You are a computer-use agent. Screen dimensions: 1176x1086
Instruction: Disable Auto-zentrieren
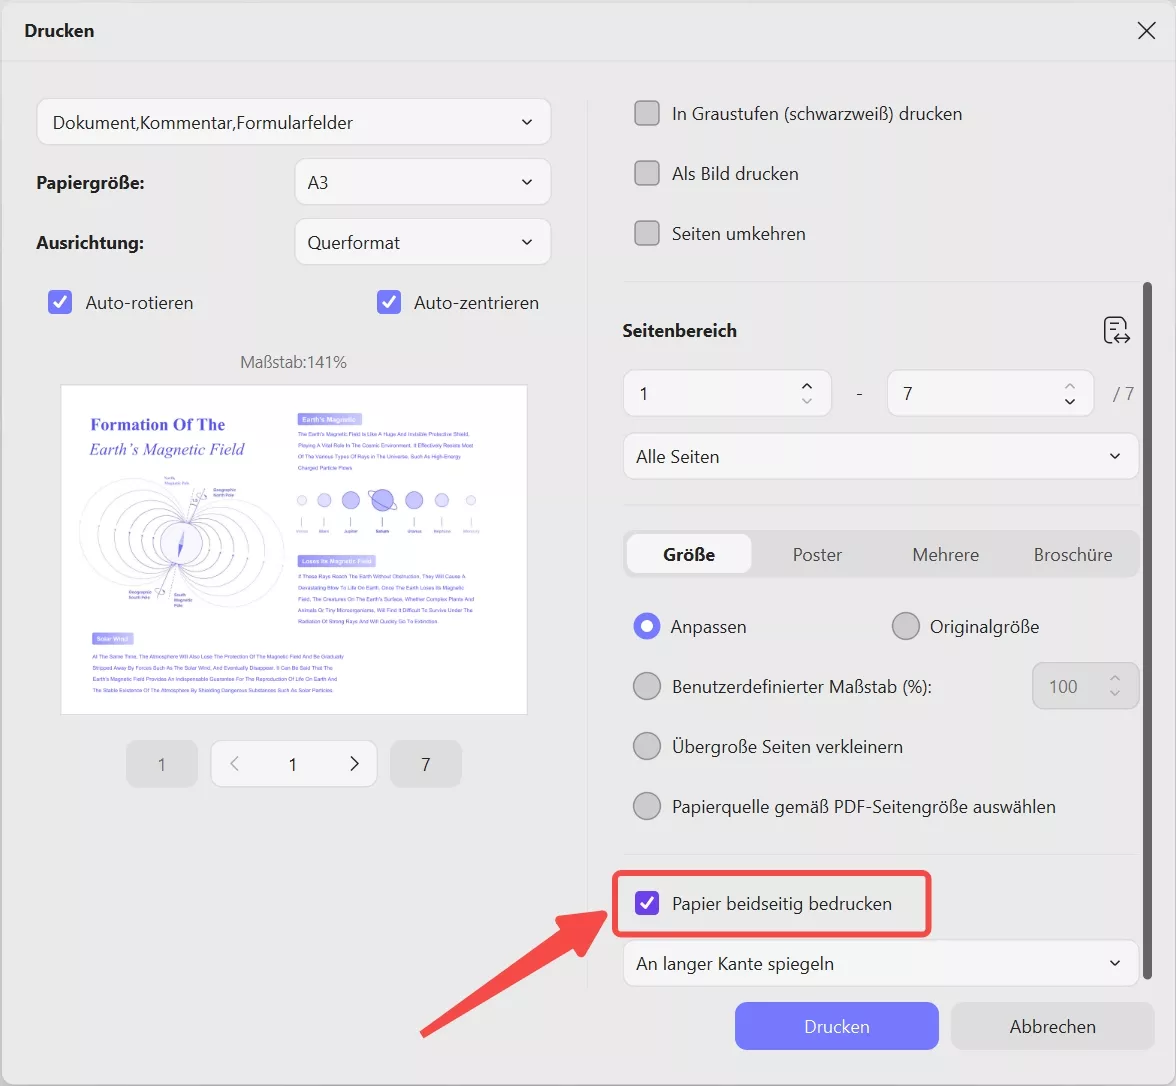coord(388,302)
